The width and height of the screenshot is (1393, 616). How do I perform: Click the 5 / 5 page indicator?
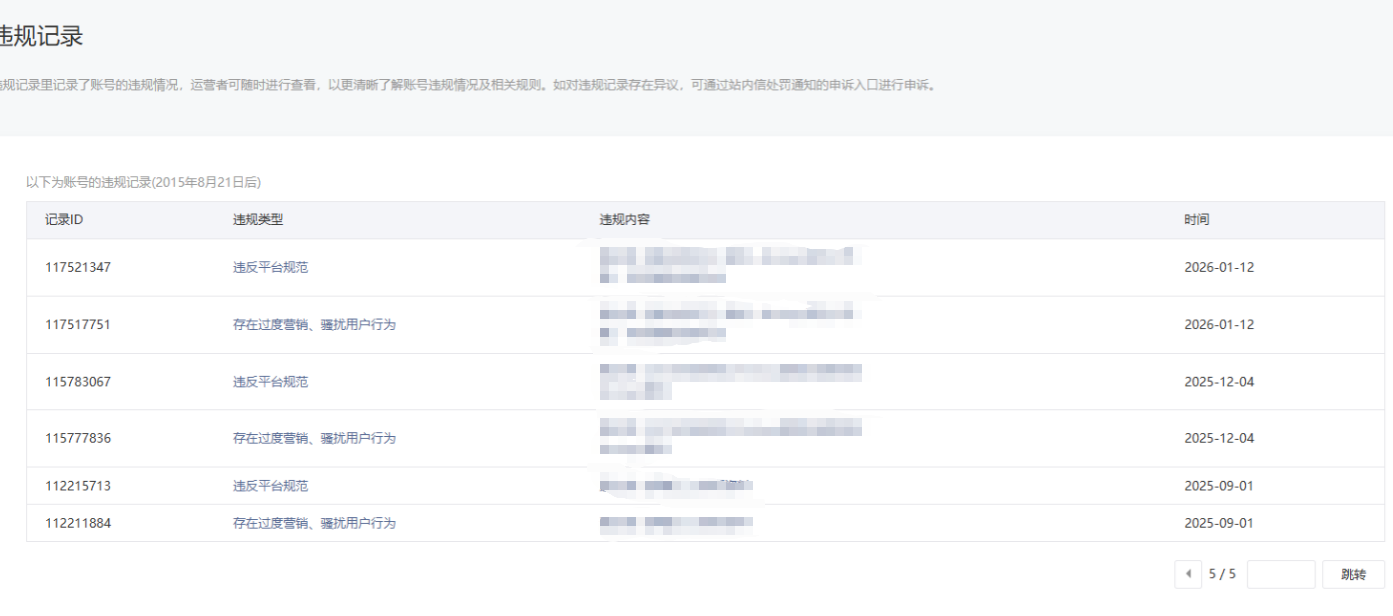[x=1222, y=574]
